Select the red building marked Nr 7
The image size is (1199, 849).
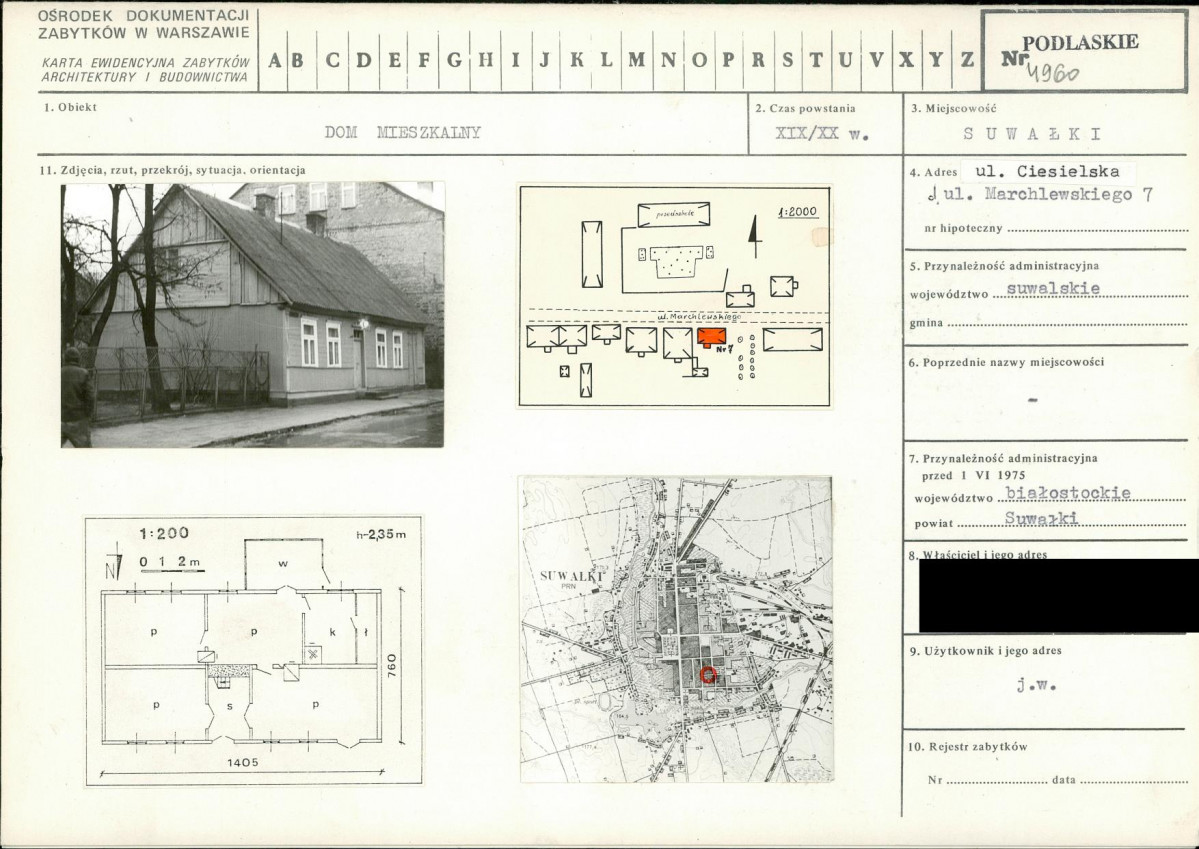click(x=712, y=337)
